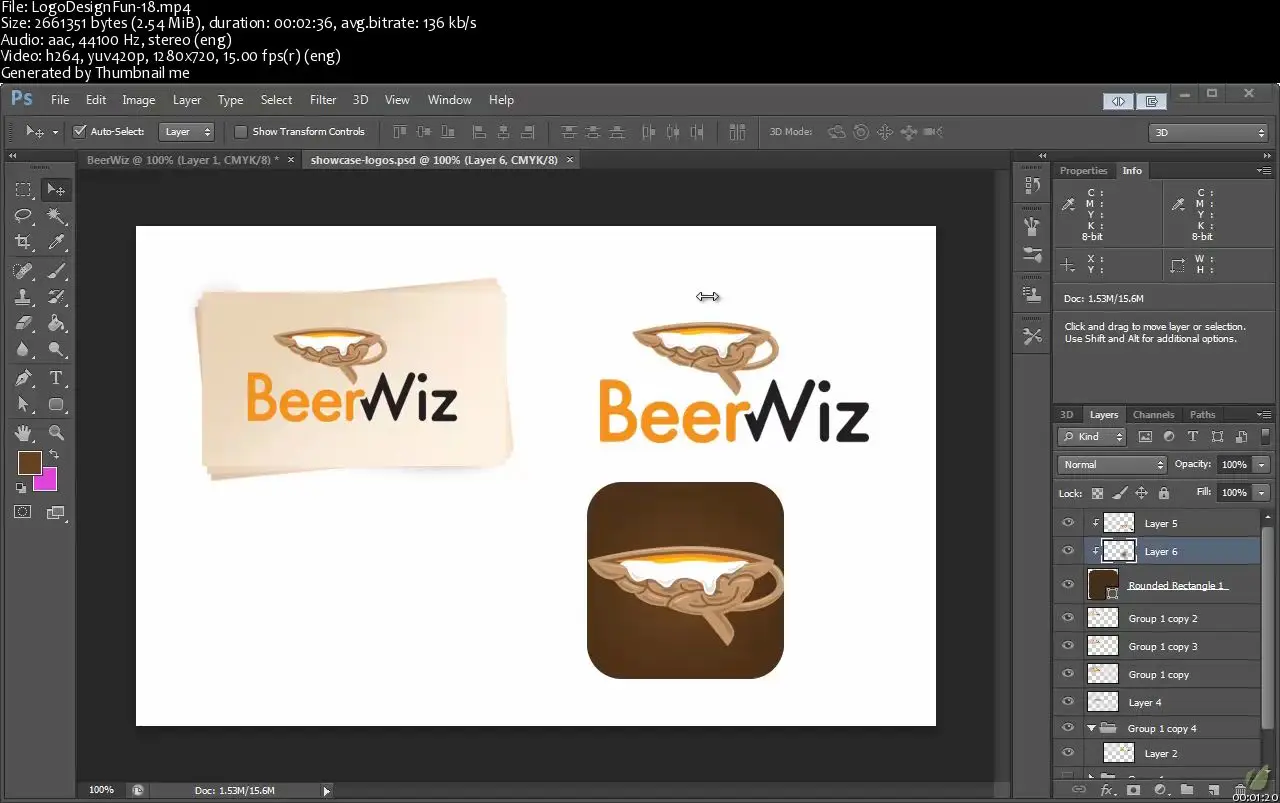Screen dimensions: 1280x803
Task: Open the blending mode Normal dropdown
Action: tap(1112, 465)
